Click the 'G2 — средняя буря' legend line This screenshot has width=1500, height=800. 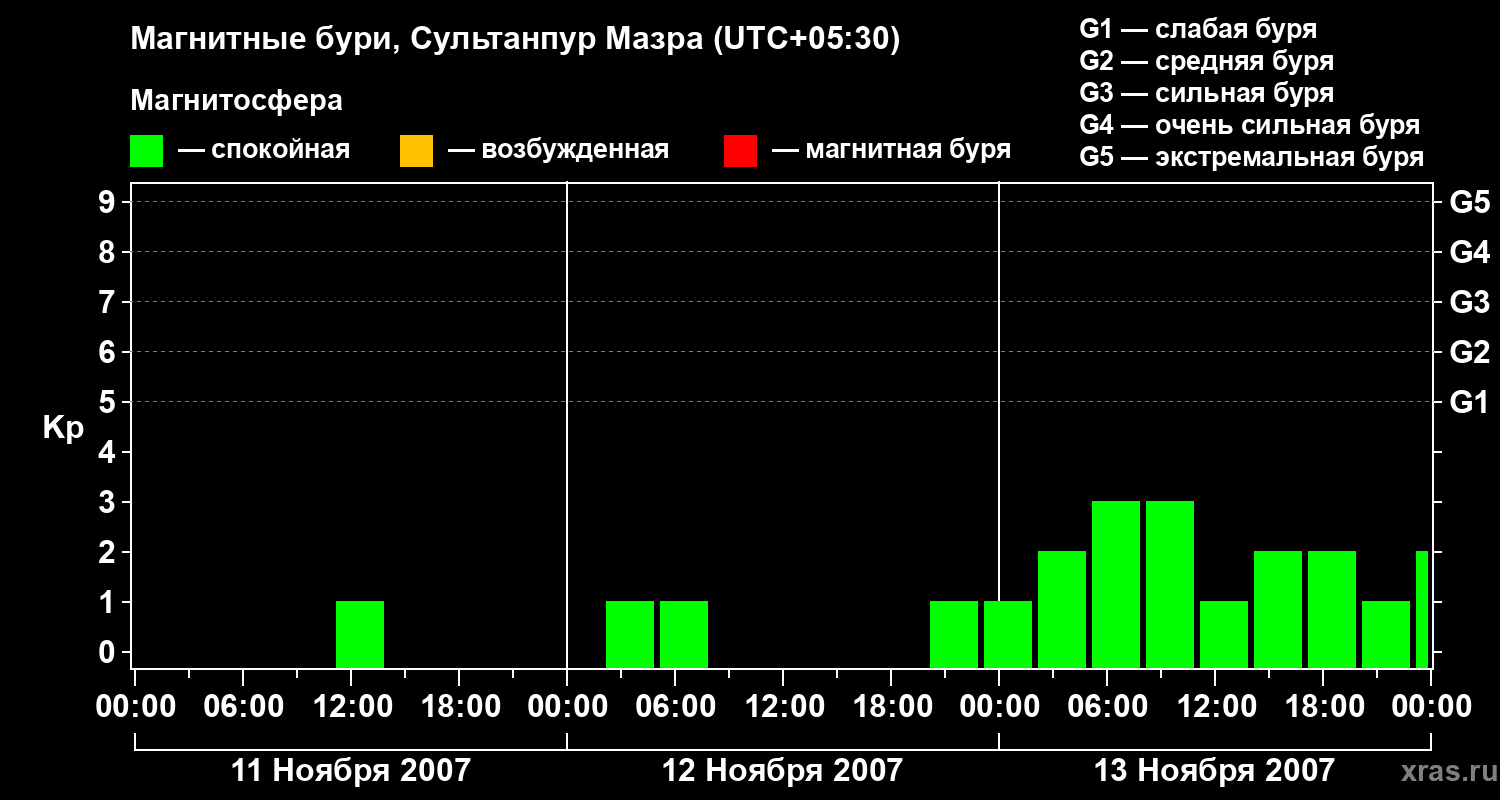pos(1206,61)
